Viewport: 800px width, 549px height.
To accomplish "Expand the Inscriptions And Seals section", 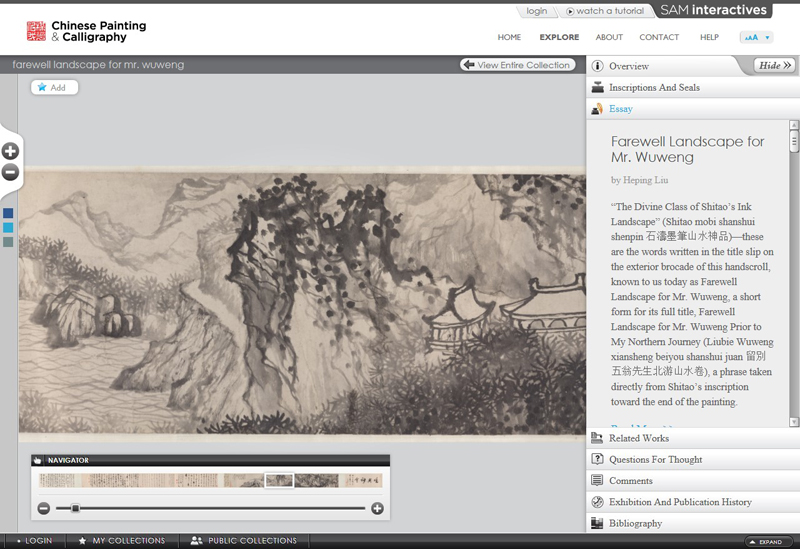I will 693,87.
